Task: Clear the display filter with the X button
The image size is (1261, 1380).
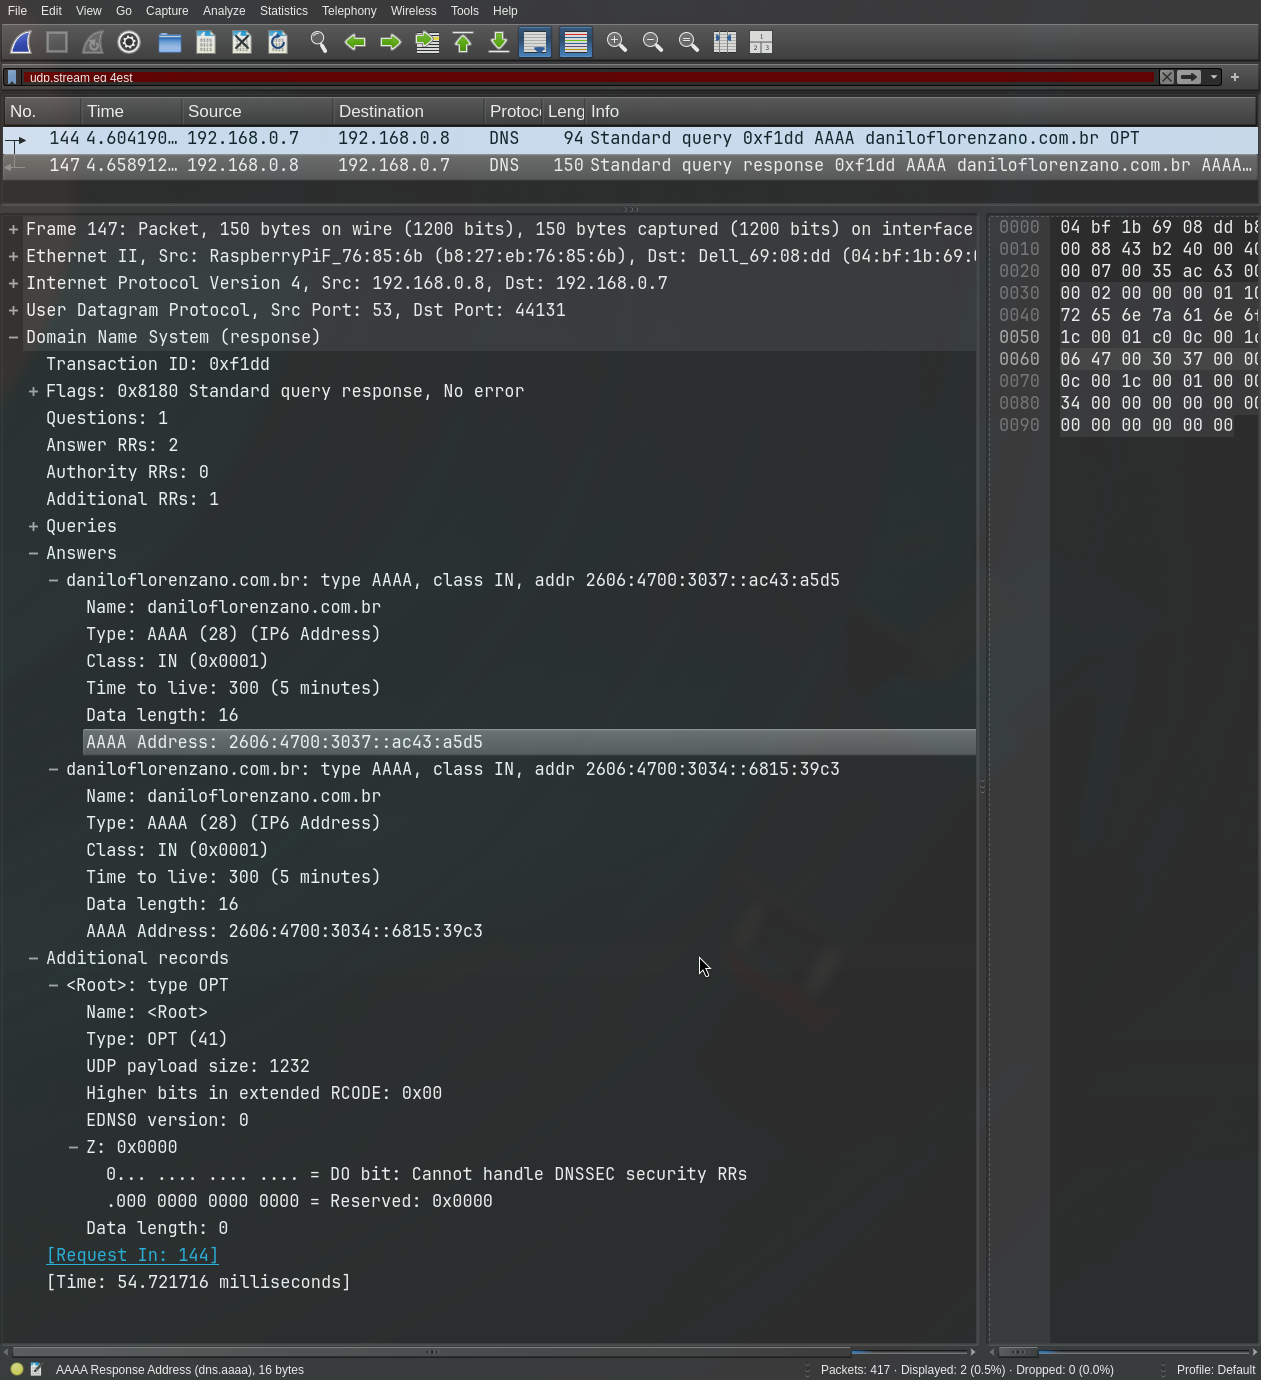Action: tap(1166, 77)
